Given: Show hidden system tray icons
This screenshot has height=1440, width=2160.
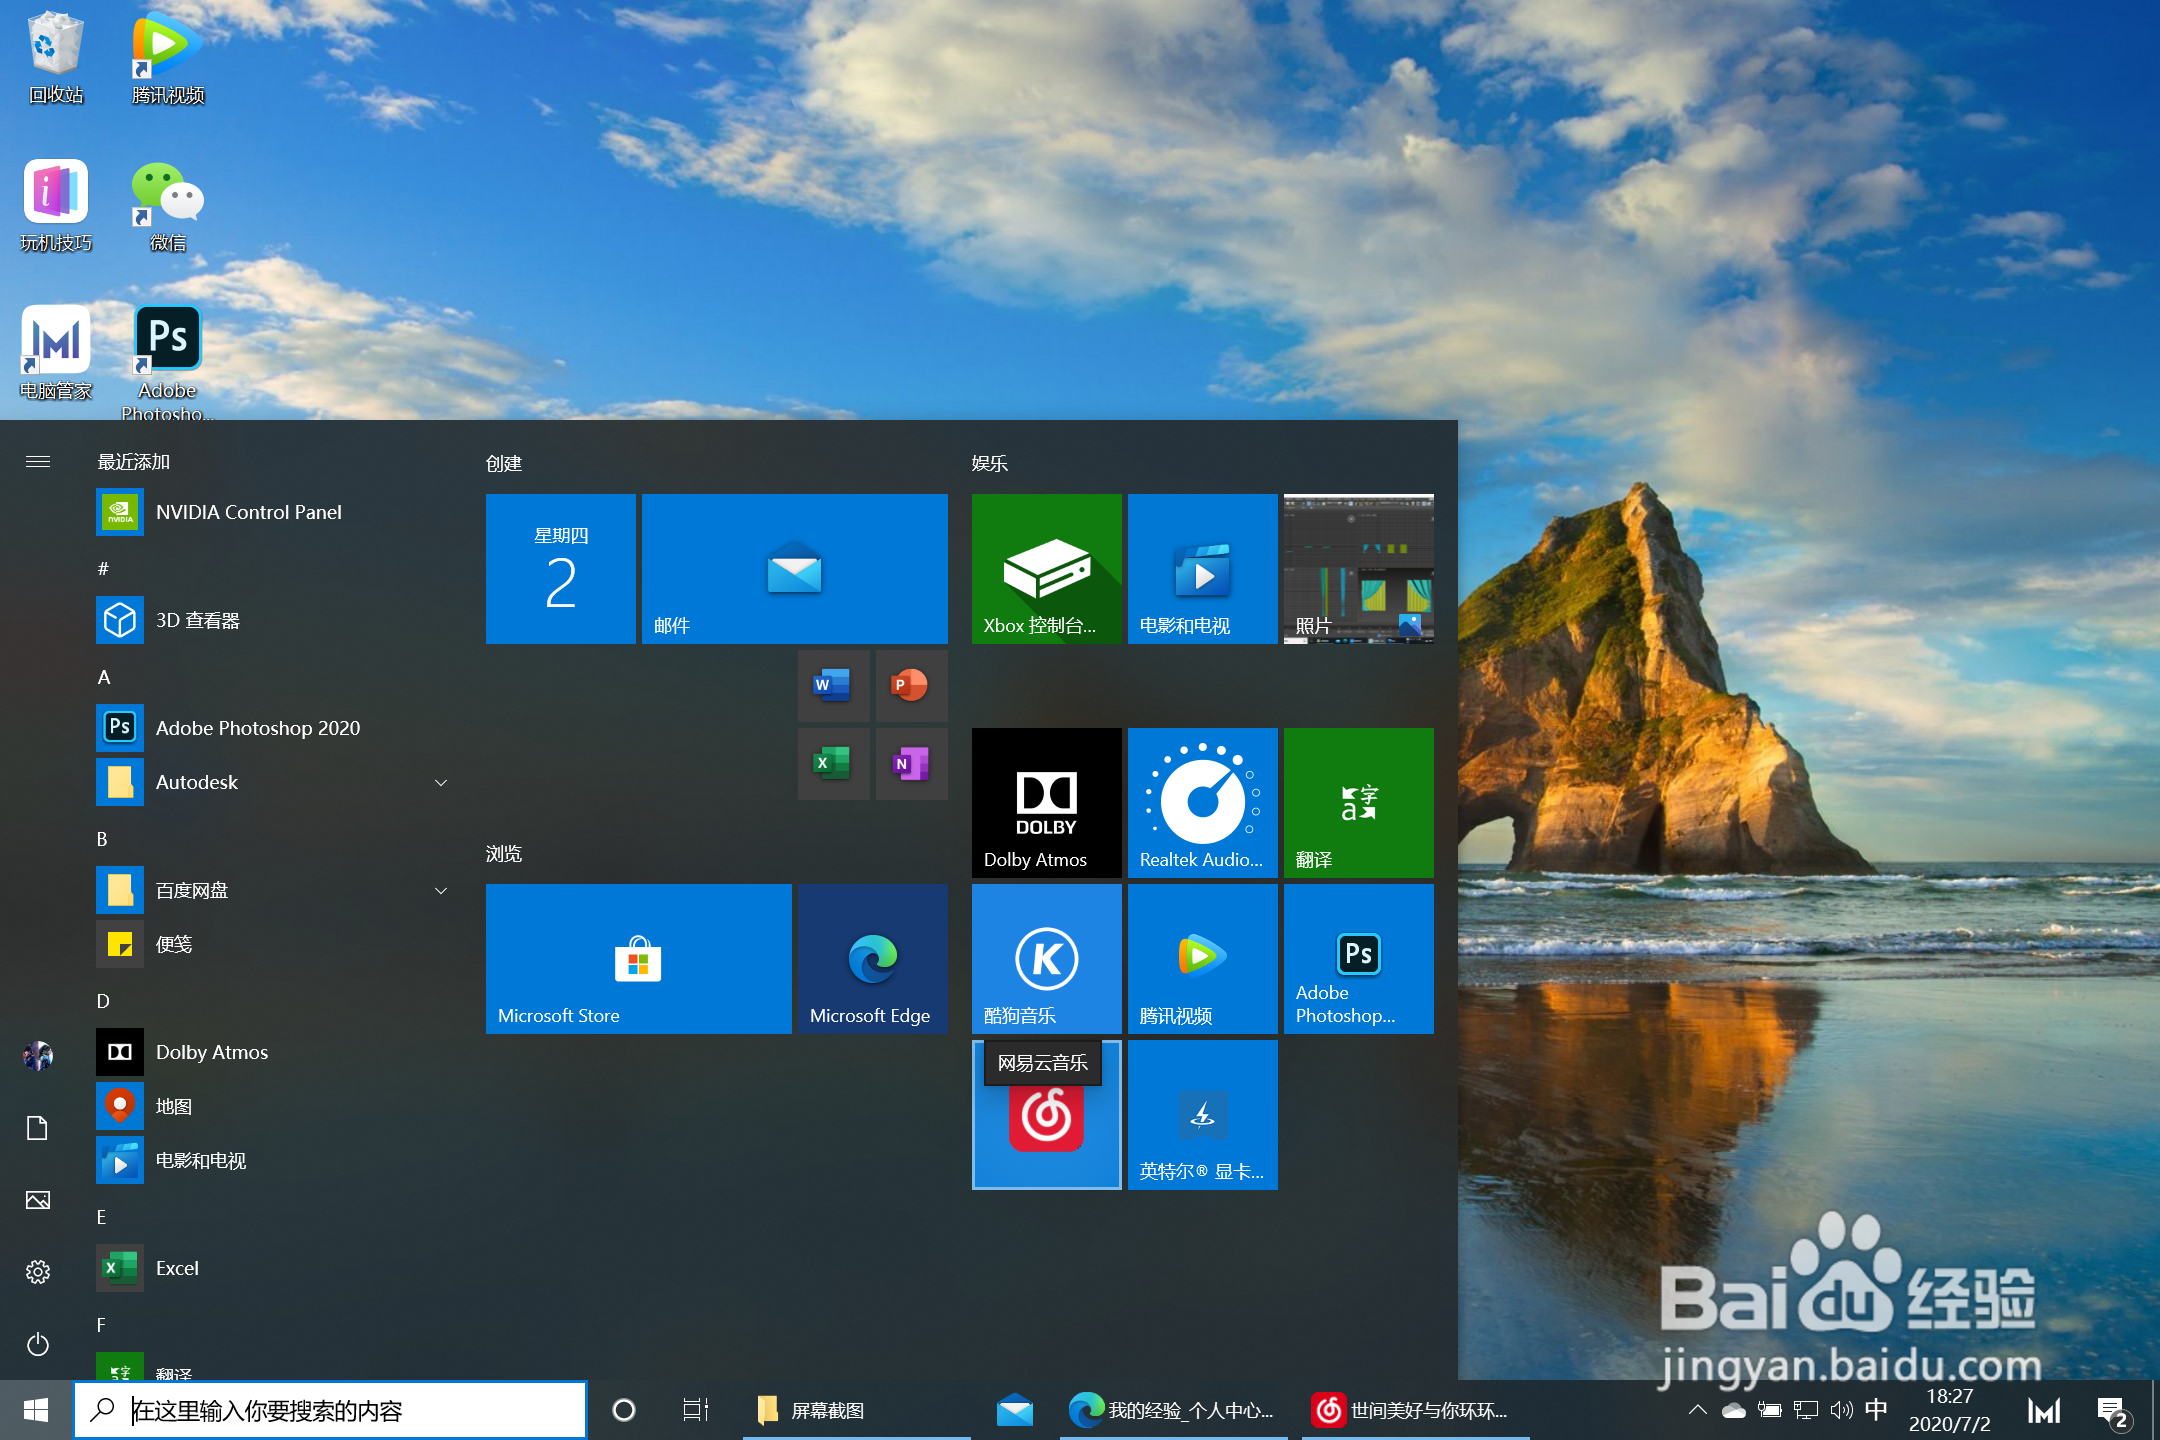Looking at the screenshot, I should [1697, 1410].
